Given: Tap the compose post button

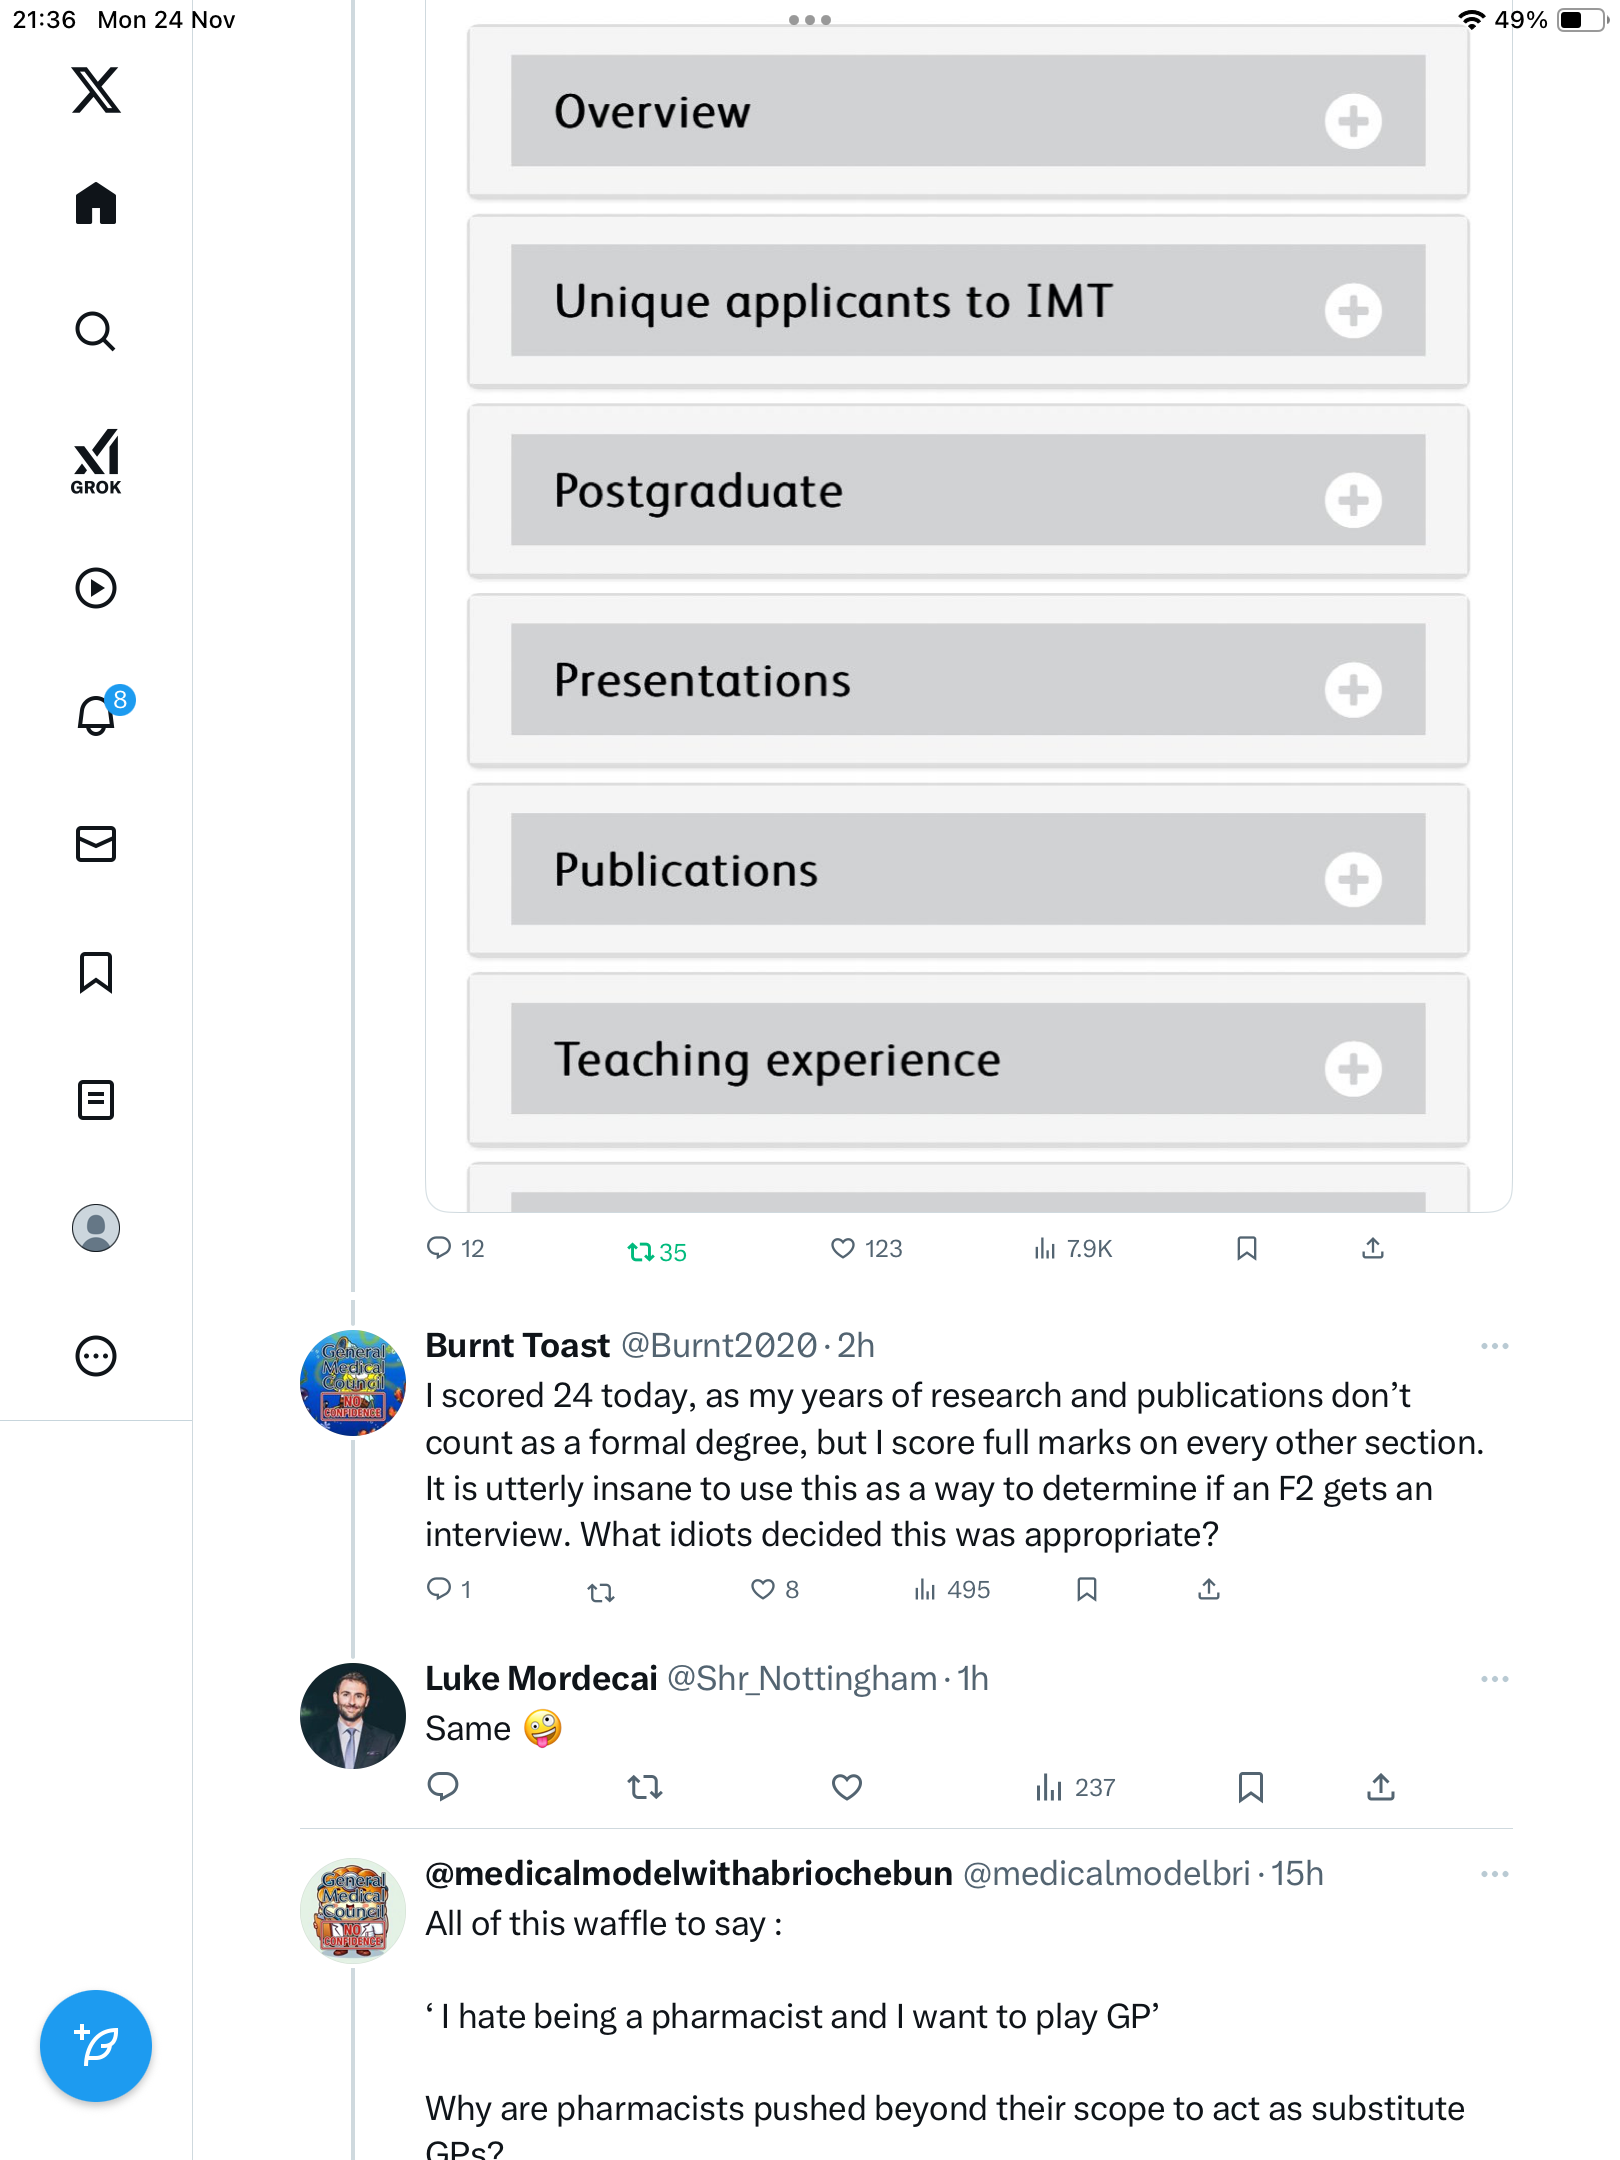Looking at the screenshot, I should click(x=96, y=2046).
